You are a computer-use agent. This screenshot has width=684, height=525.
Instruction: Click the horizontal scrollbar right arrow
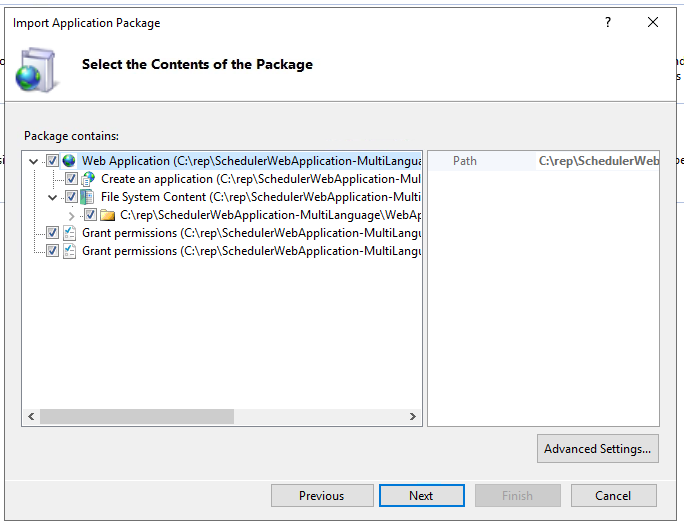coord(414,416)
